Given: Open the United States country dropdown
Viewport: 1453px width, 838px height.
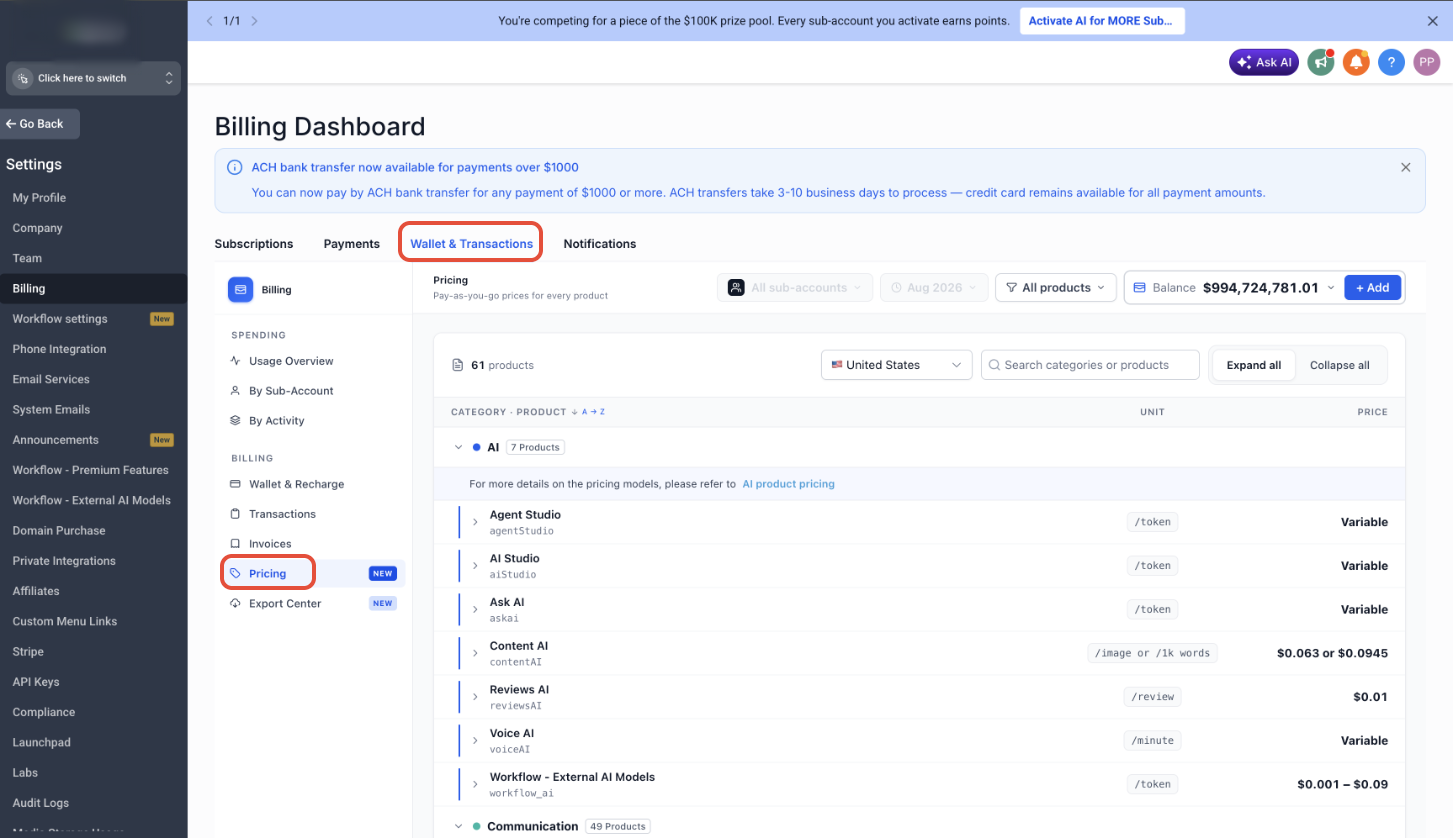Looking at the screenshot, I should [x=897, y=365].
